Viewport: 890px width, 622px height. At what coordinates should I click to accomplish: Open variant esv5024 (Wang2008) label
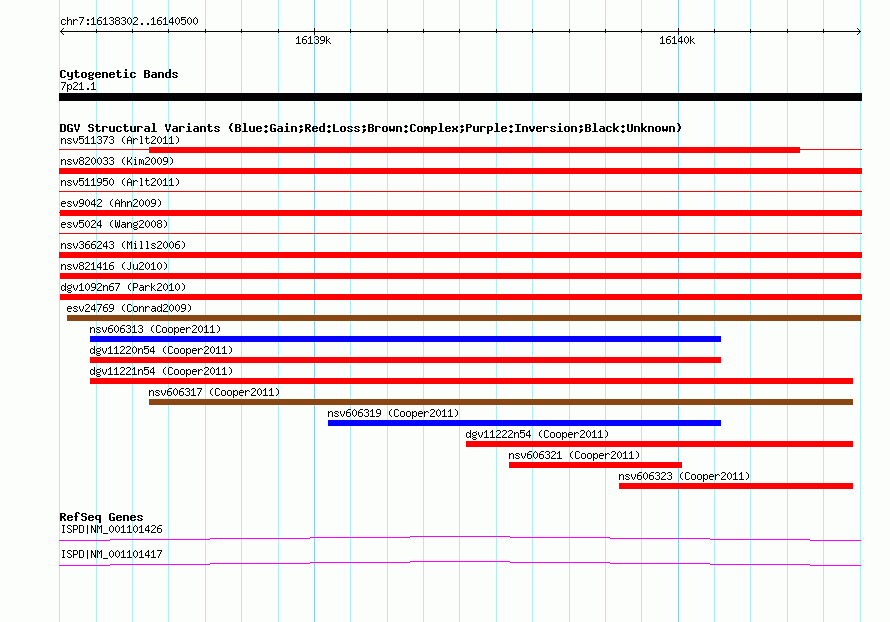[114, 224]
